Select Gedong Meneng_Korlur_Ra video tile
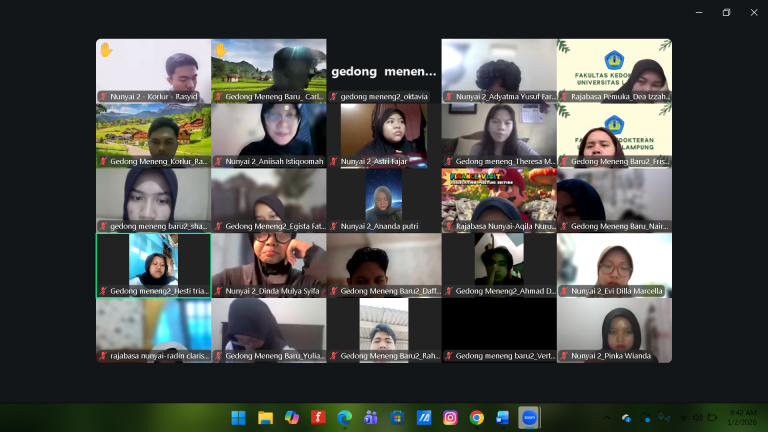The width and height of the screenshot is (768, 432). click(x=154, y=136)
